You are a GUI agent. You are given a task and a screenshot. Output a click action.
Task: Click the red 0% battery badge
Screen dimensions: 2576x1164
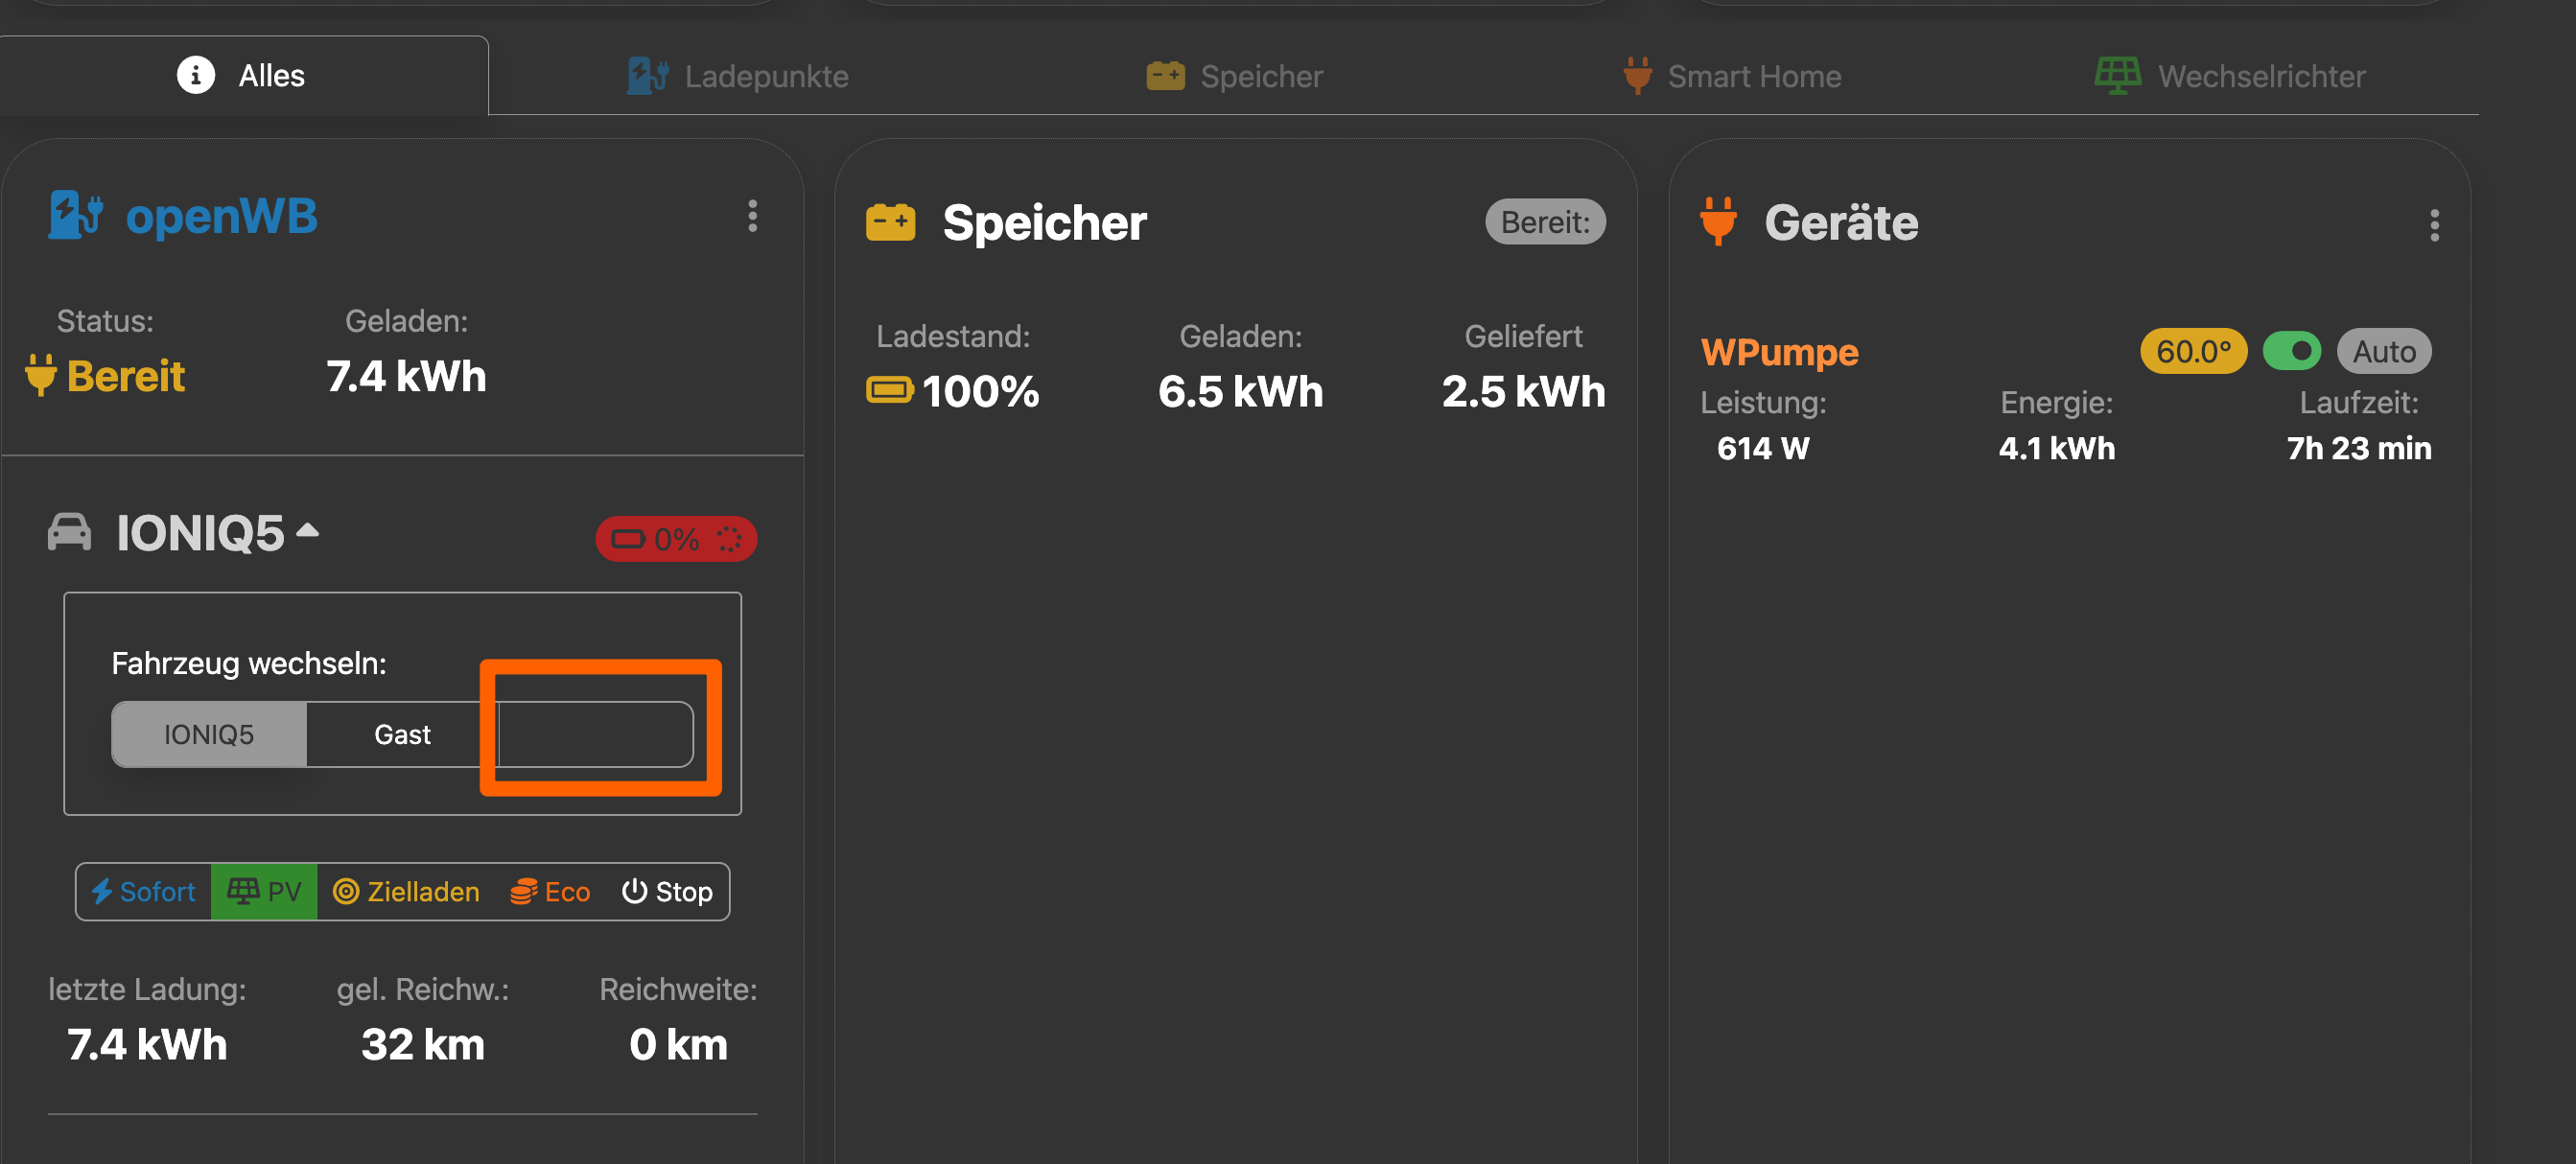pos(675,540)
